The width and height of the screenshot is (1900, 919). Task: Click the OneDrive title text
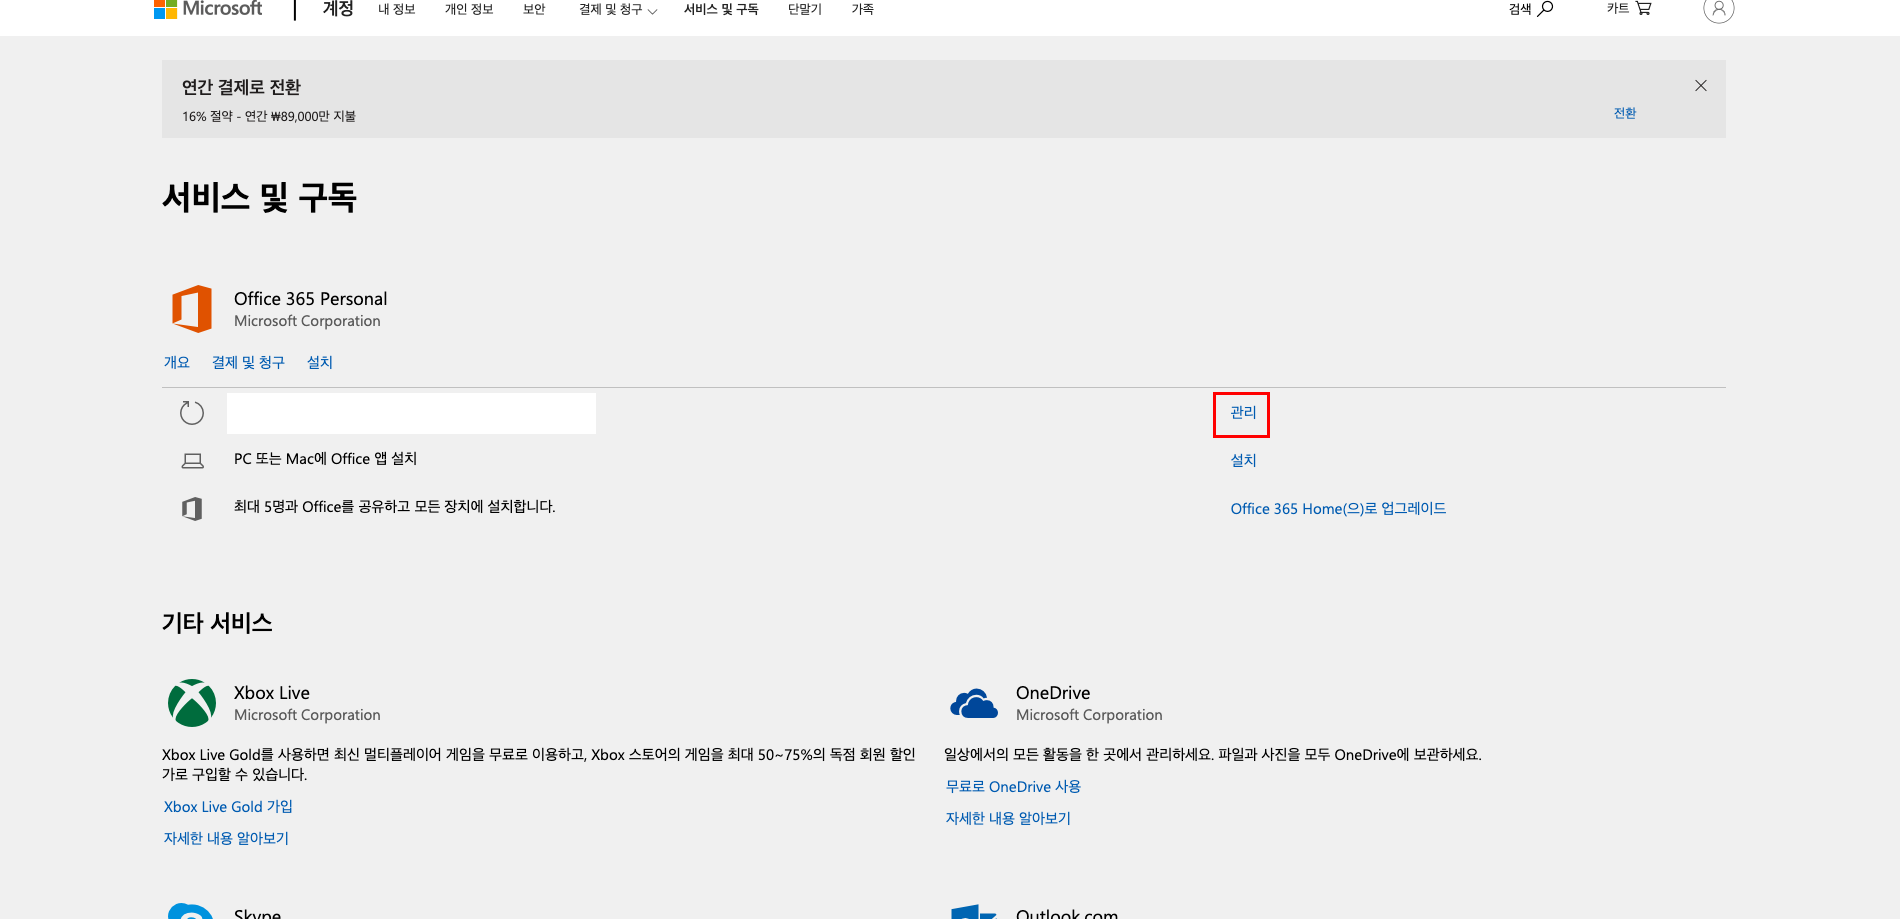[1053, 693]
